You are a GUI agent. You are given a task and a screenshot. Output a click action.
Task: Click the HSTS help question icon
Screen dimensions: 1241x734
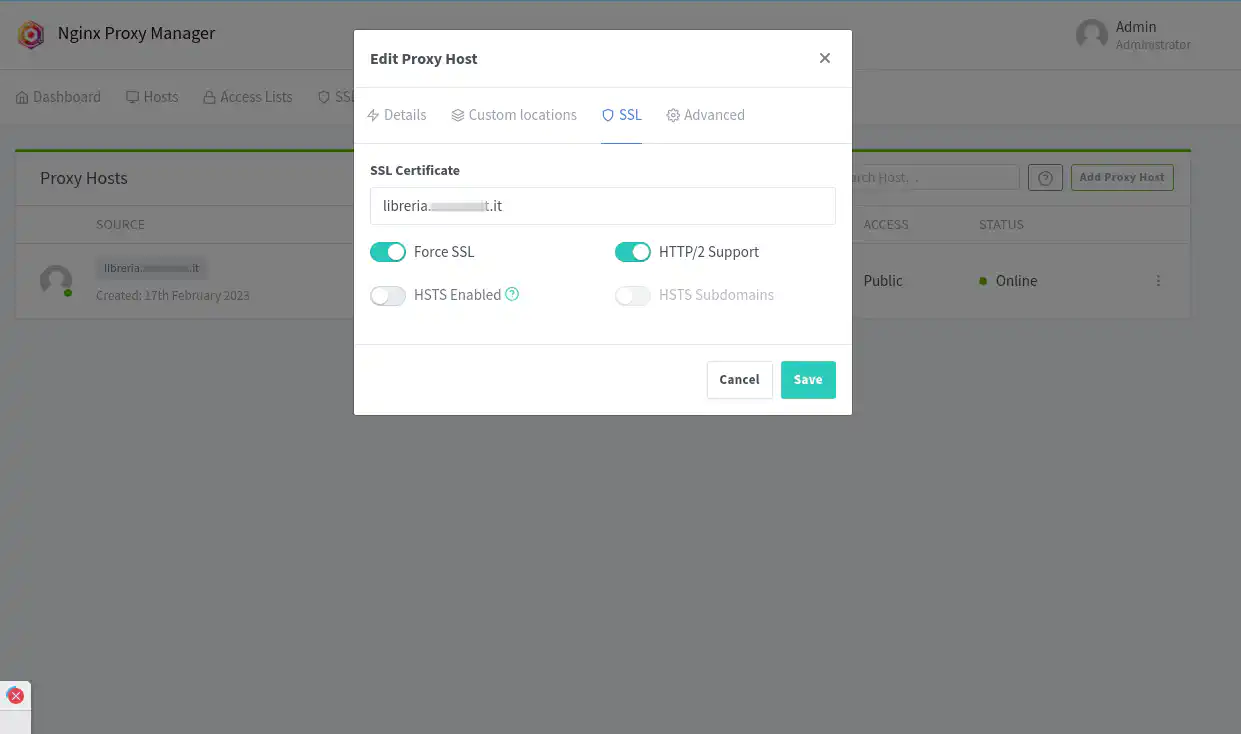pos(512,294)
